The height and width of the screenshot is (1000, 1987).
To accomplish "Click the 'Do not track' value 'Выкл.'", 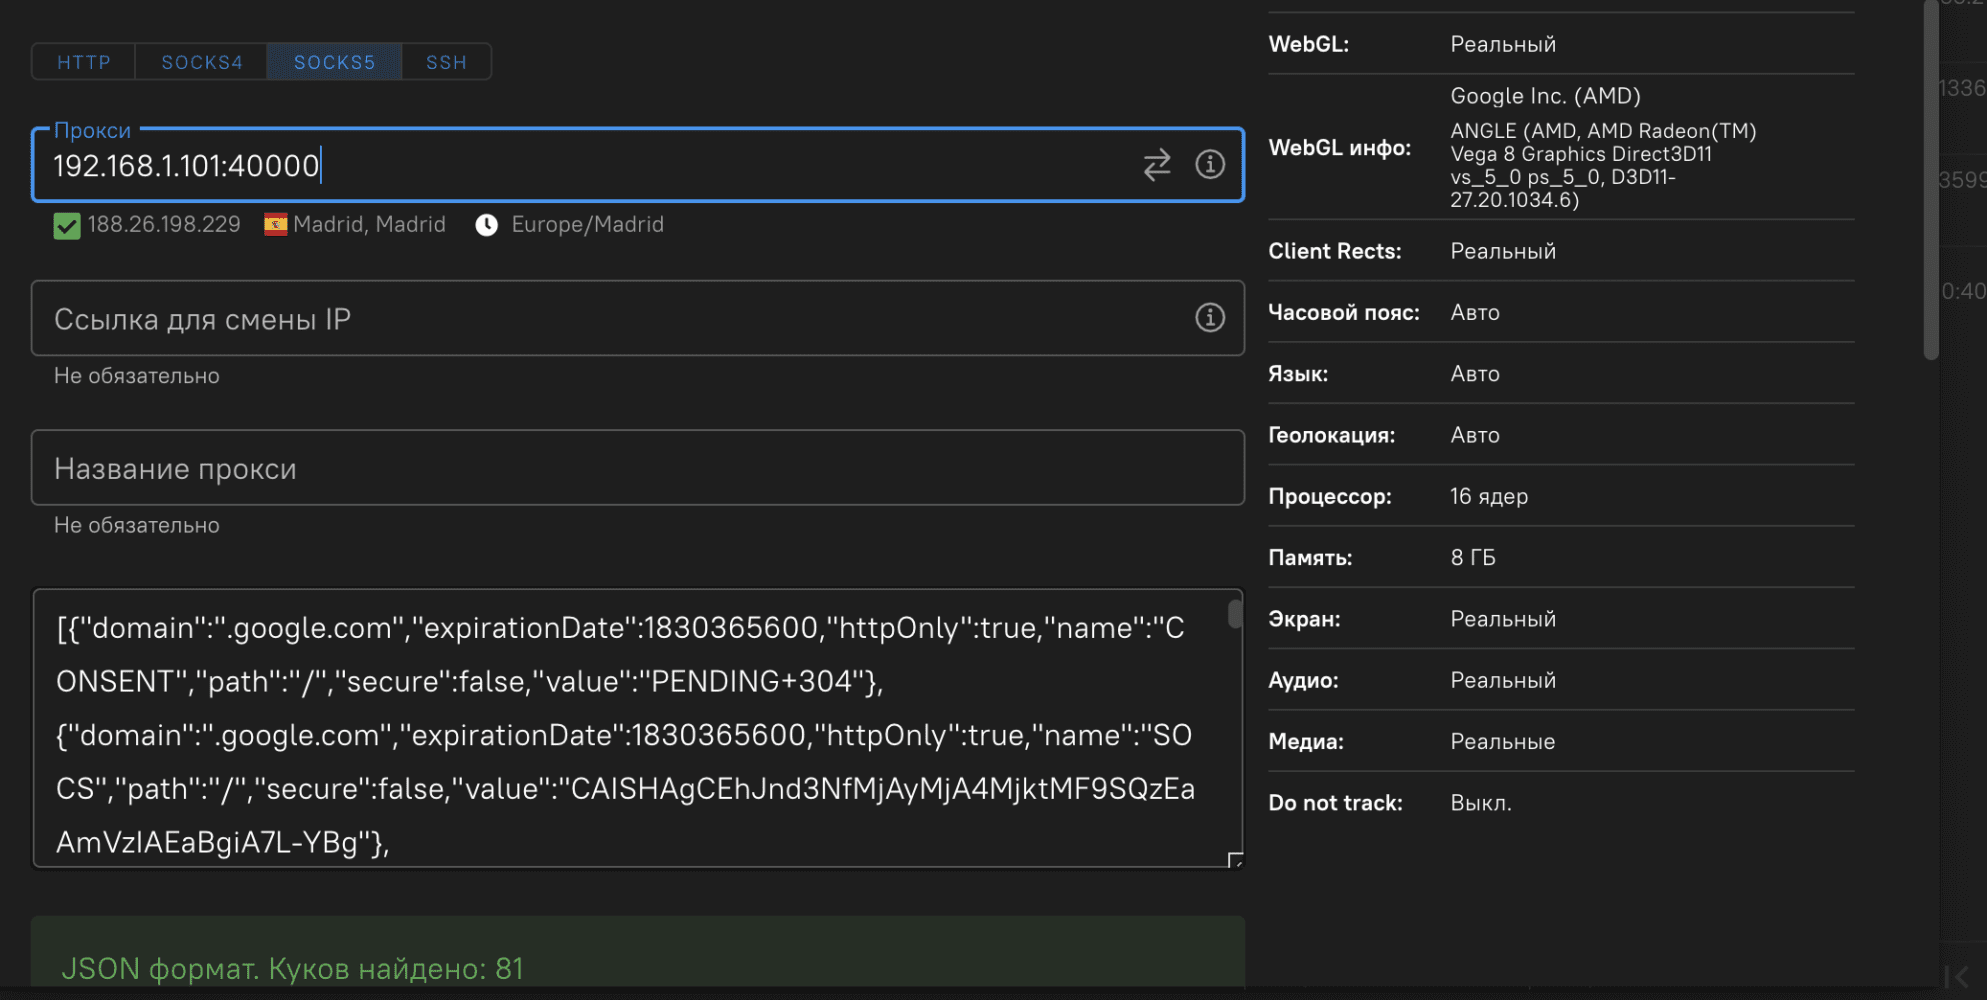I will [1481, 803].
